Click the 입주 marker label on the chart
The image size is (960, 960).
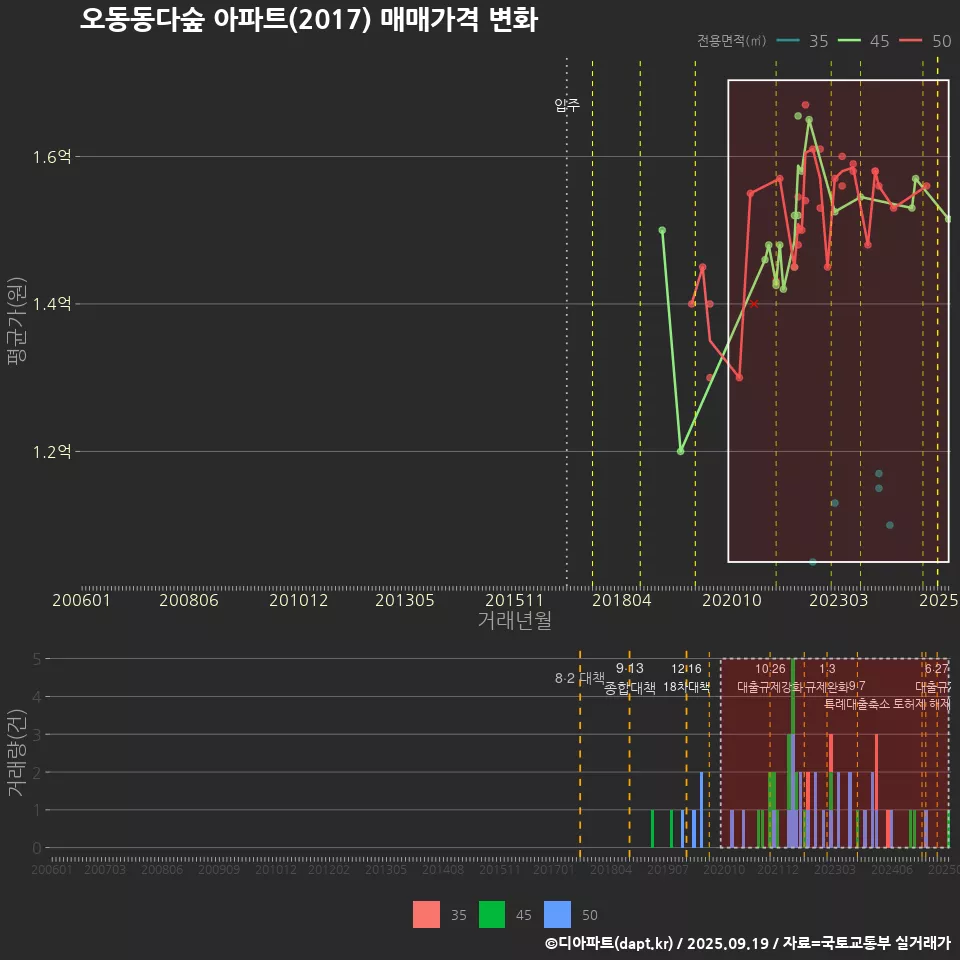[566, 103]
